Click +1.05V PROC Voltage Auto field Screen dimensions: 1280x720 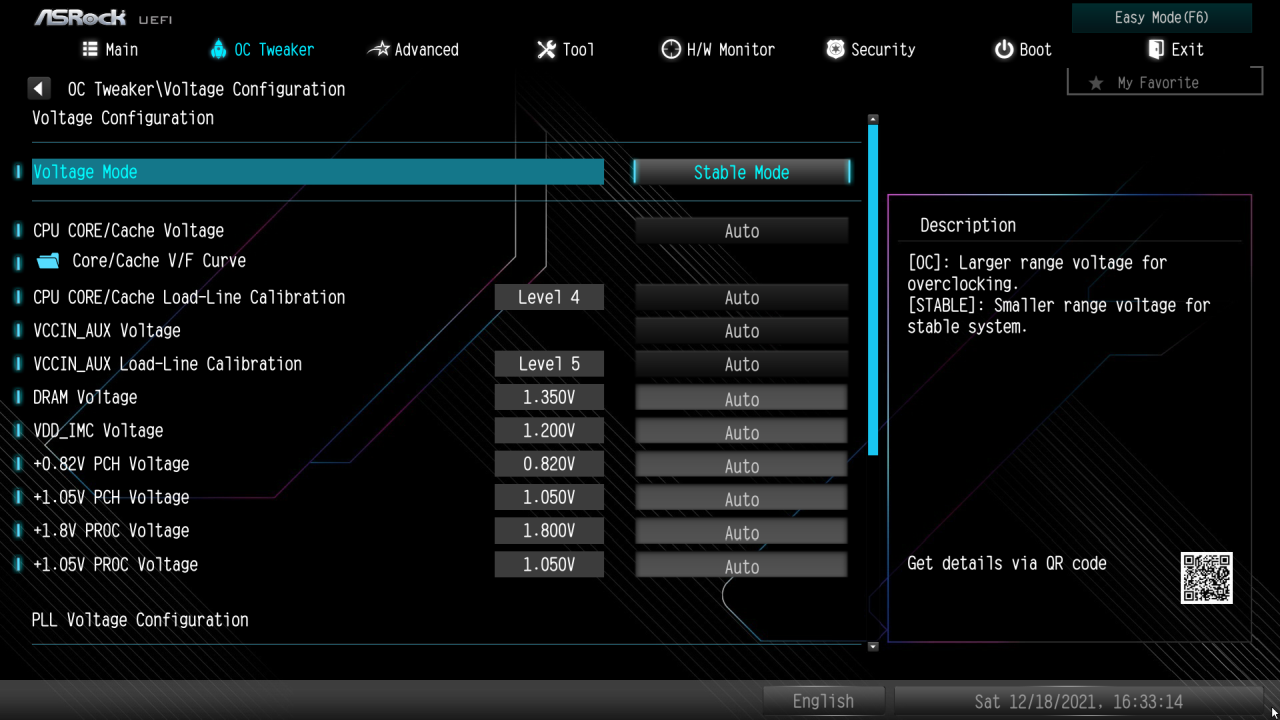pos(742,565)
